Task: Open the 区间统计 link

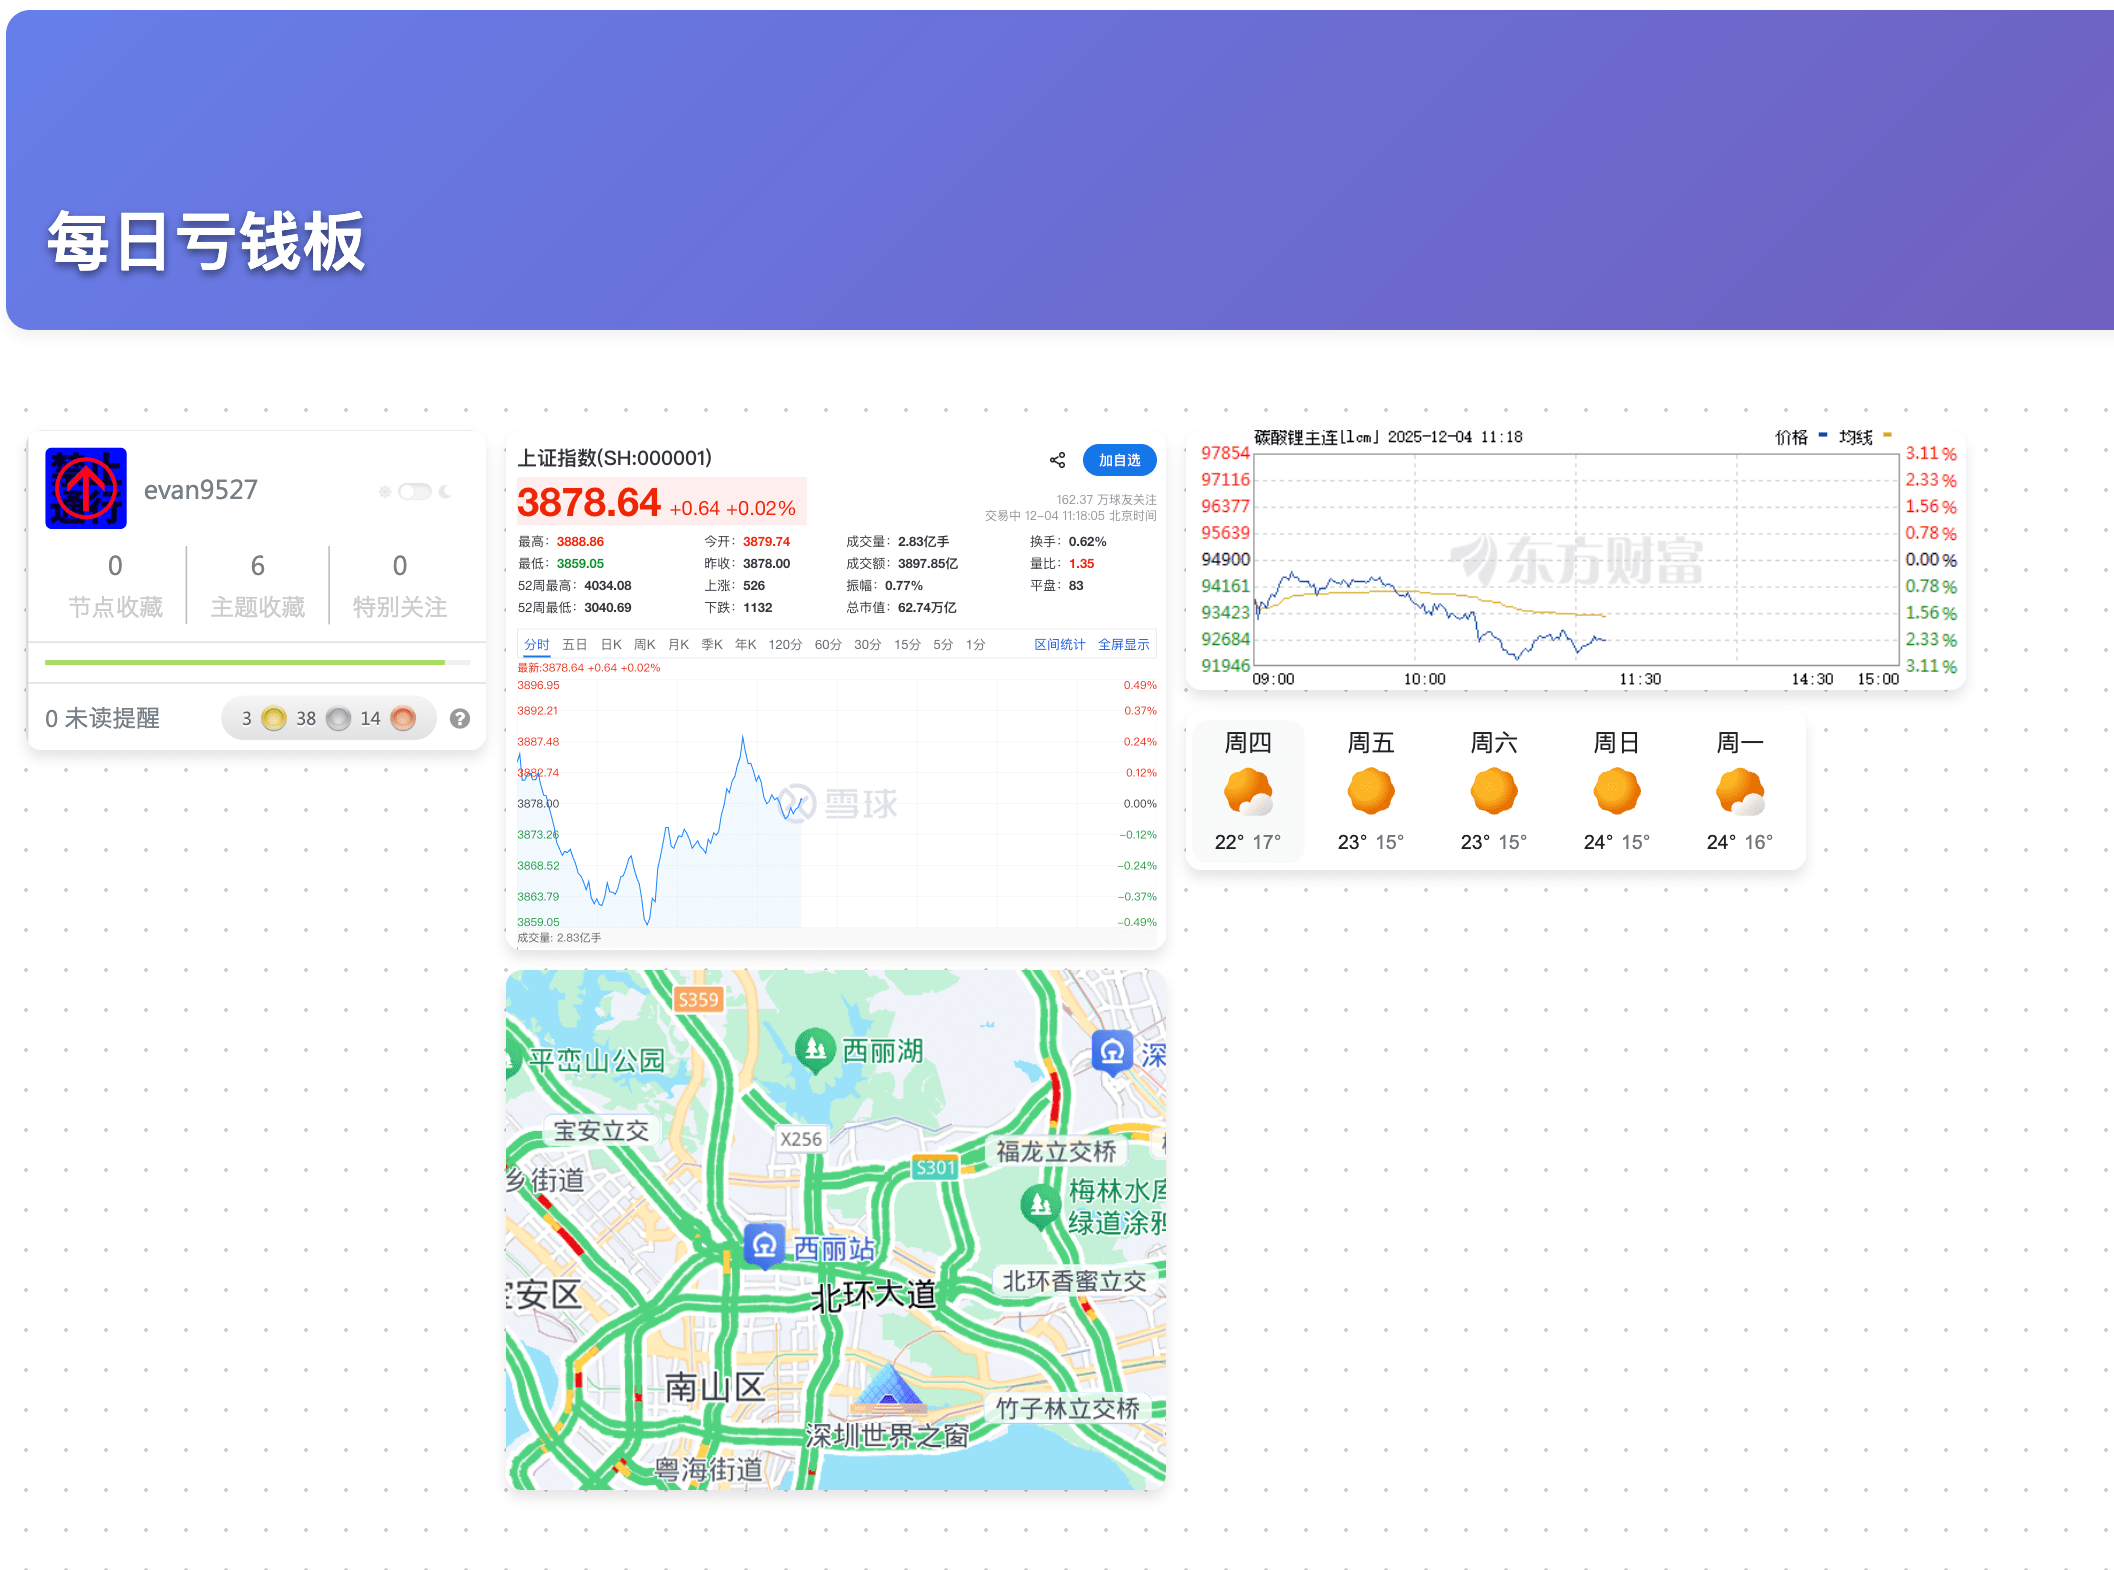Action: (1059, 645)
